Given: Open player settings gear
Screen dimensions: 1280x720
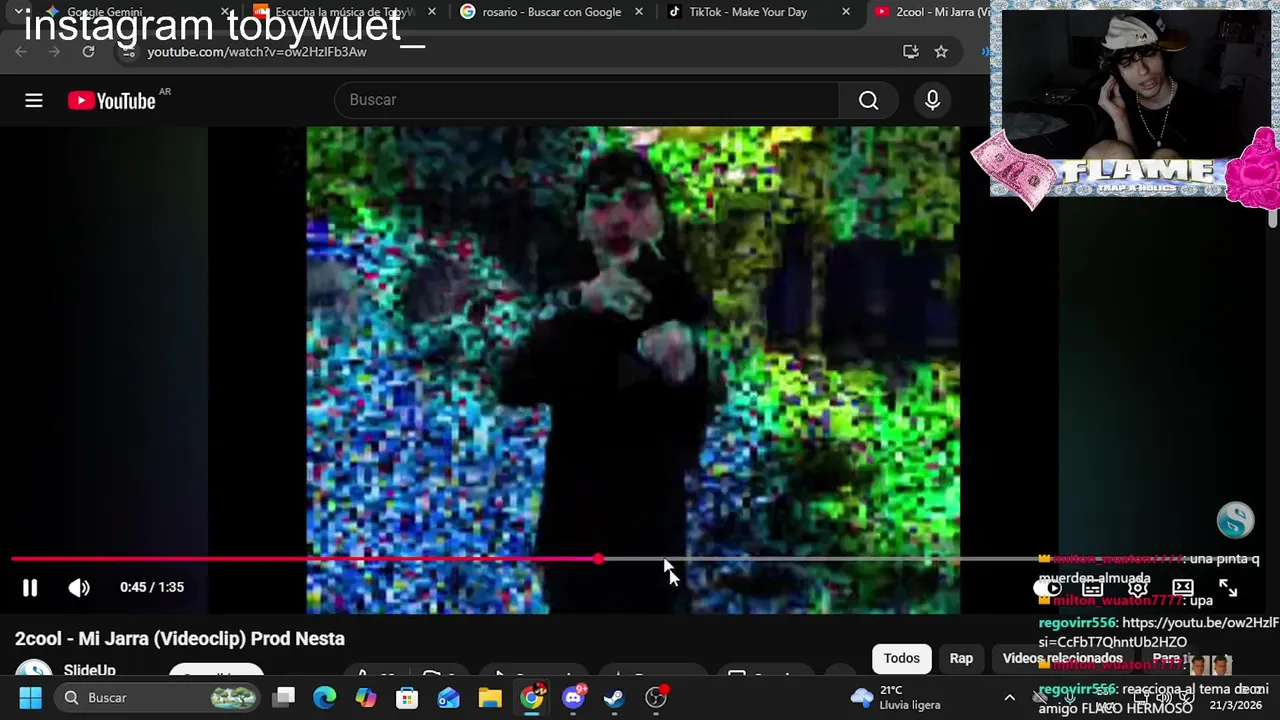Looking at the screenshot, I should tap(1137, 588).
